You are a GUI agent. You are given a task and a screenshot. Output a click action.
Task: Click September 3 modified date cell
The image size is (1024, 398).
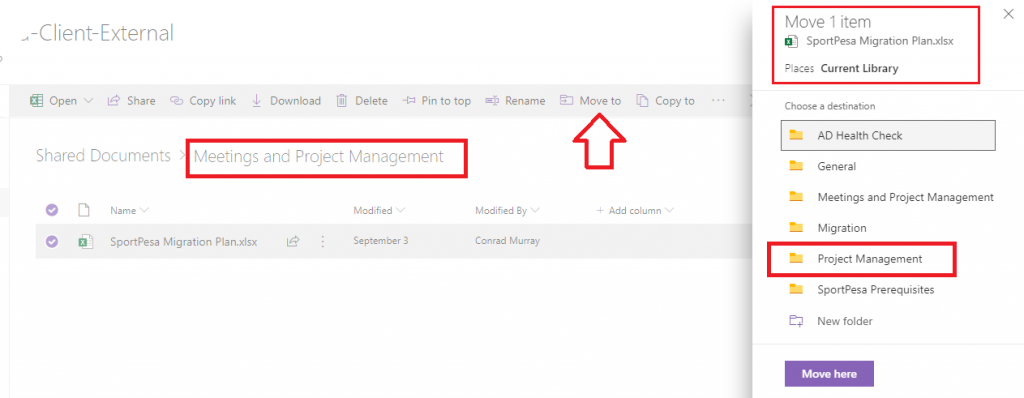click(x=381, y=240)
